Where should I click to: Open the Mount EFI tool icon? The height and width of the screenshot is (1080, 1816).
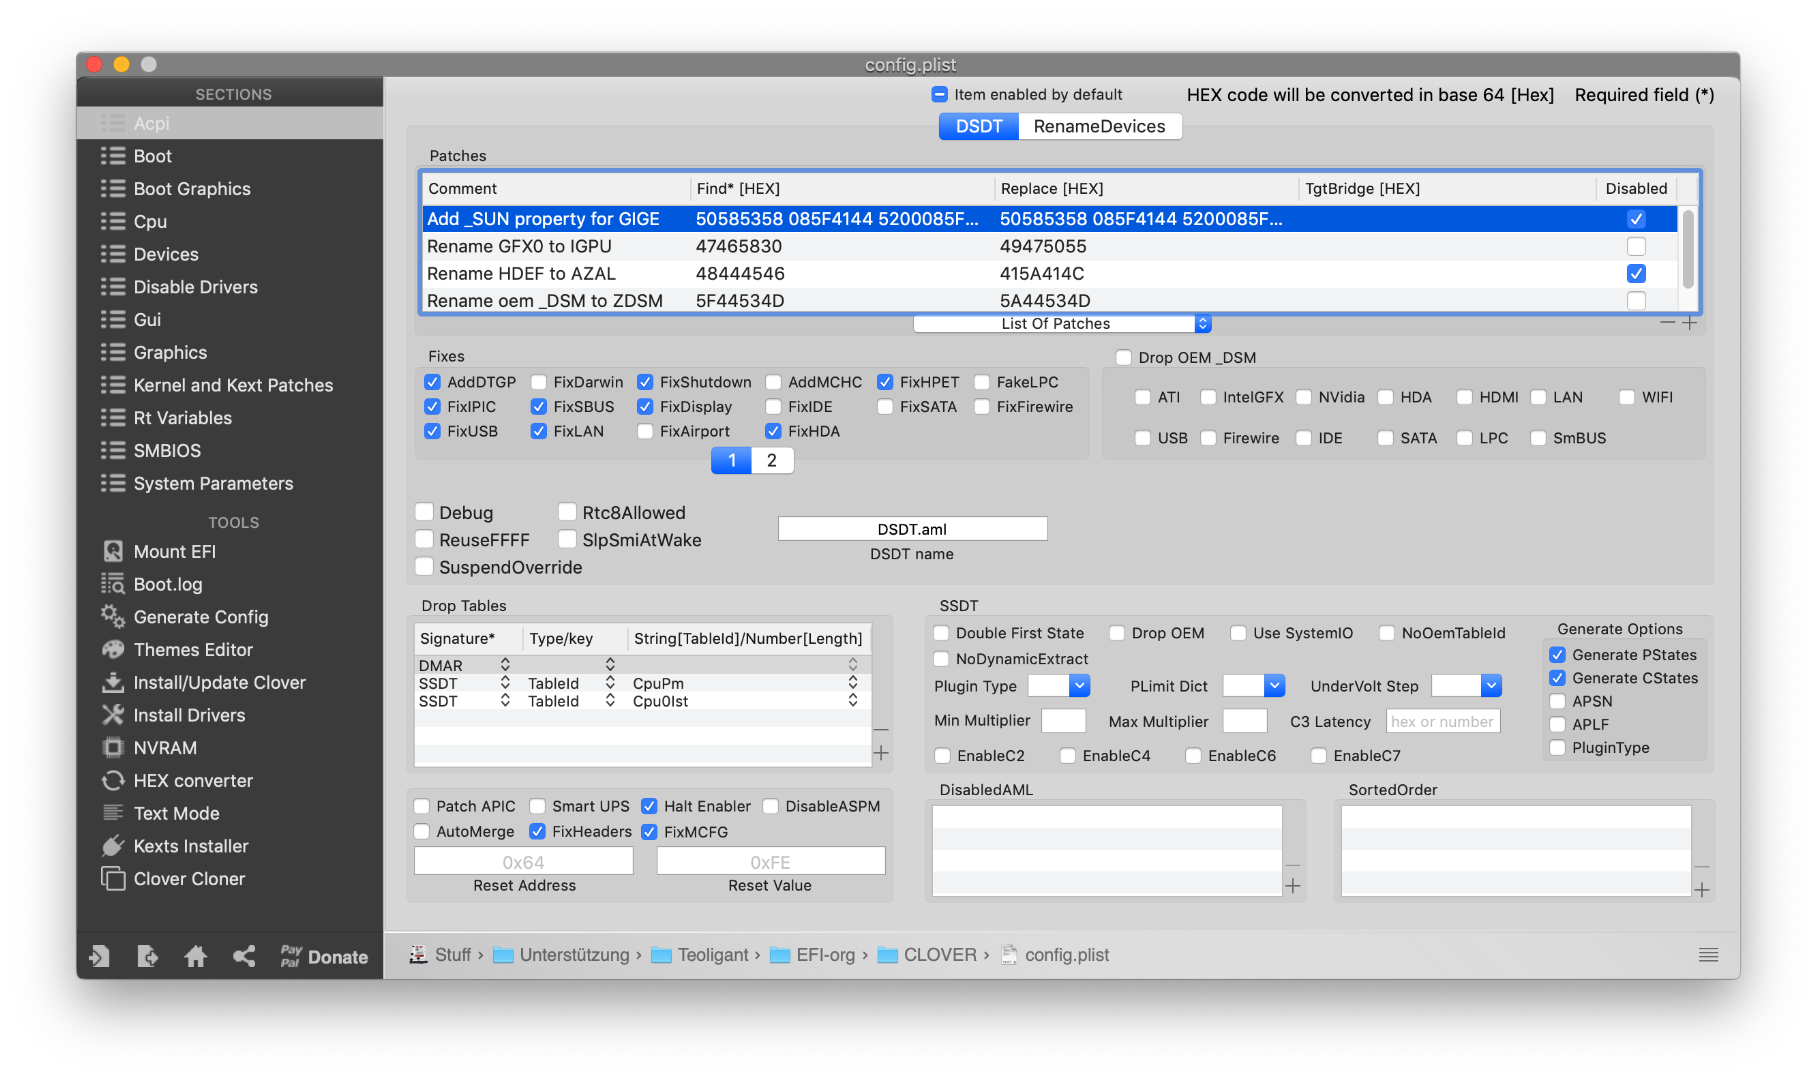tap(113, 551)
